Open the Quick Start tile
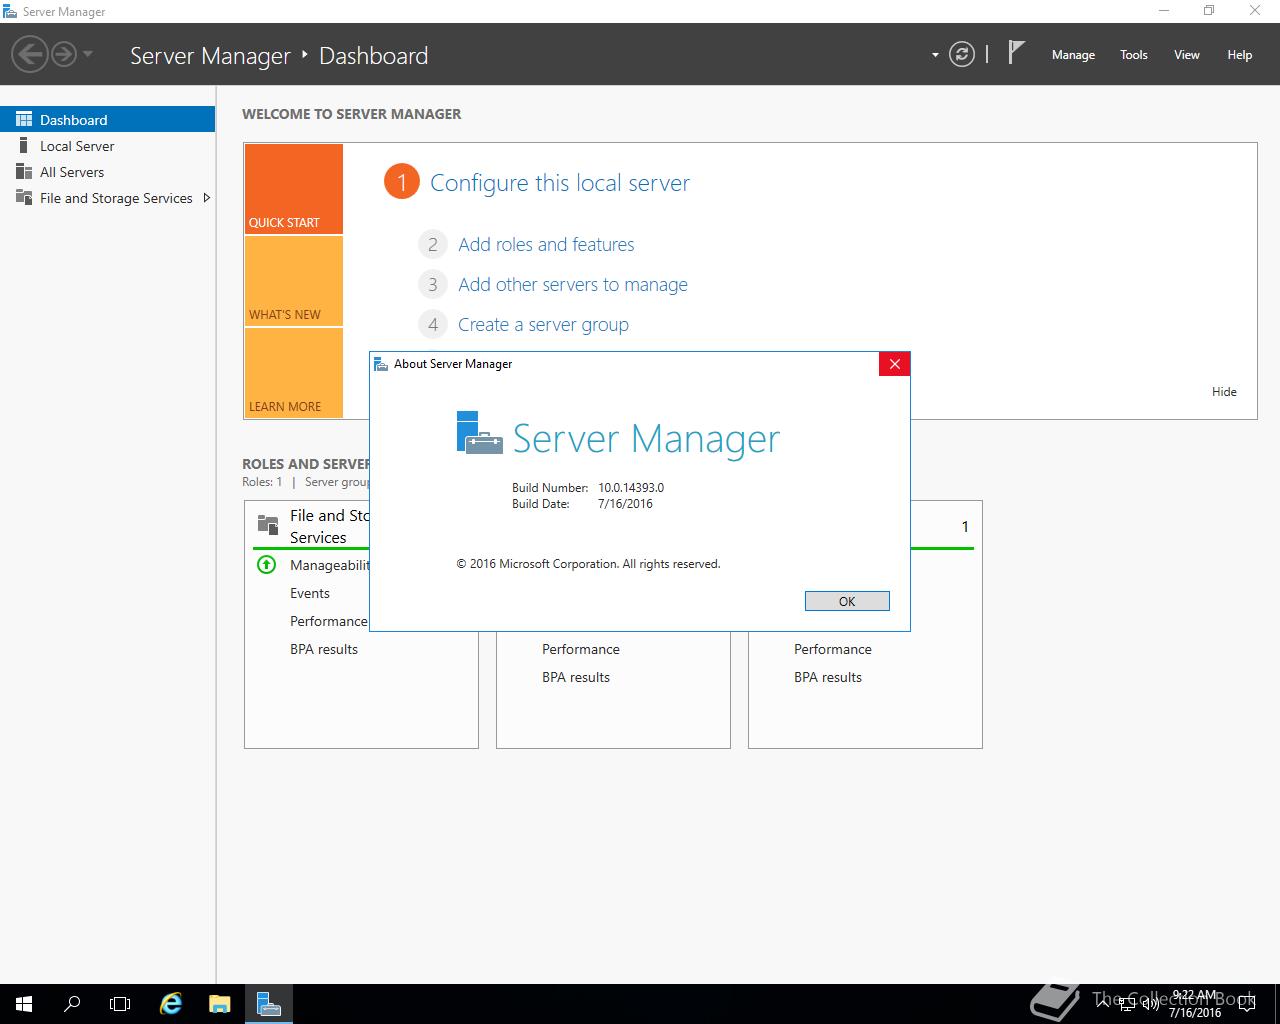 coord(294,189)
